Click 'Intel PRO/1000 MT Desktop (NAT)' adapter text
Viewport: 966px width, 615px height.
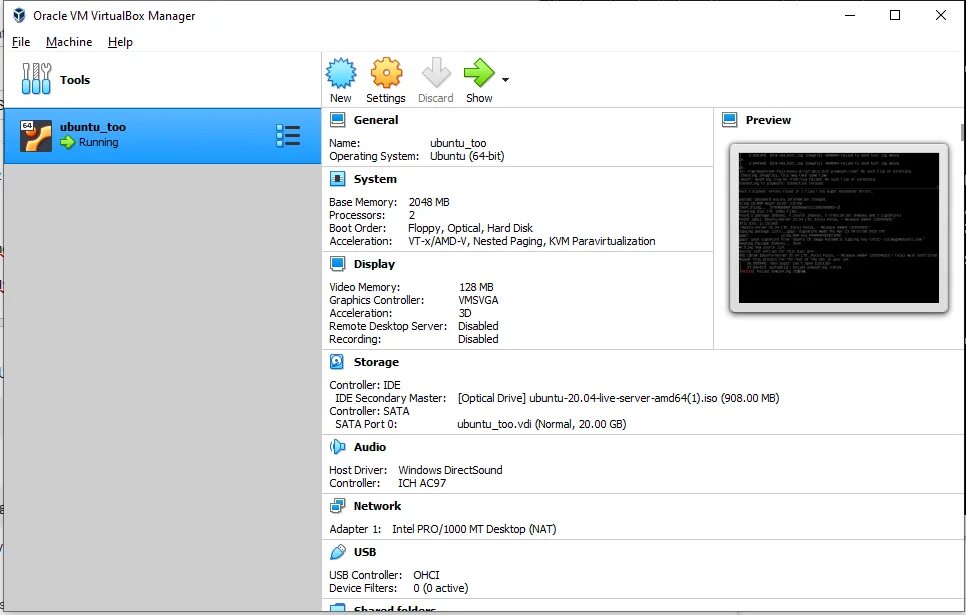click(474, 529)
